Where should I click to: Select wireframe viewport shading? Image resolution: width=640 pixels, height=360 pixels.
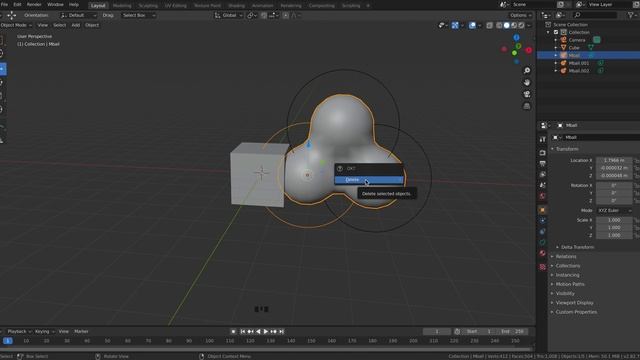[499, 25]
